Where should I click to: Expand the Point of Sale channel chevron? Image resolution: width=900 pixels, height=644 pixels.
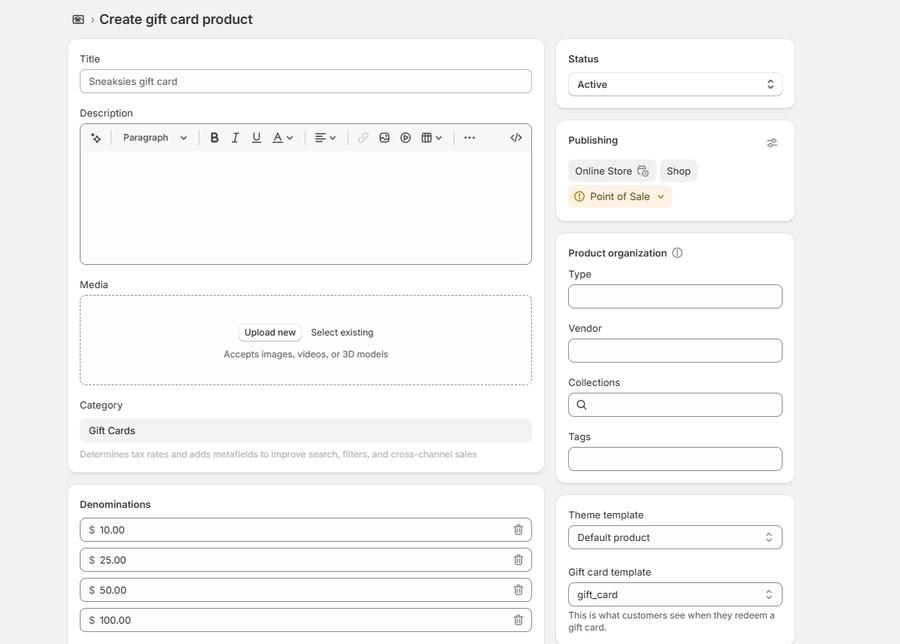point(661,197)
